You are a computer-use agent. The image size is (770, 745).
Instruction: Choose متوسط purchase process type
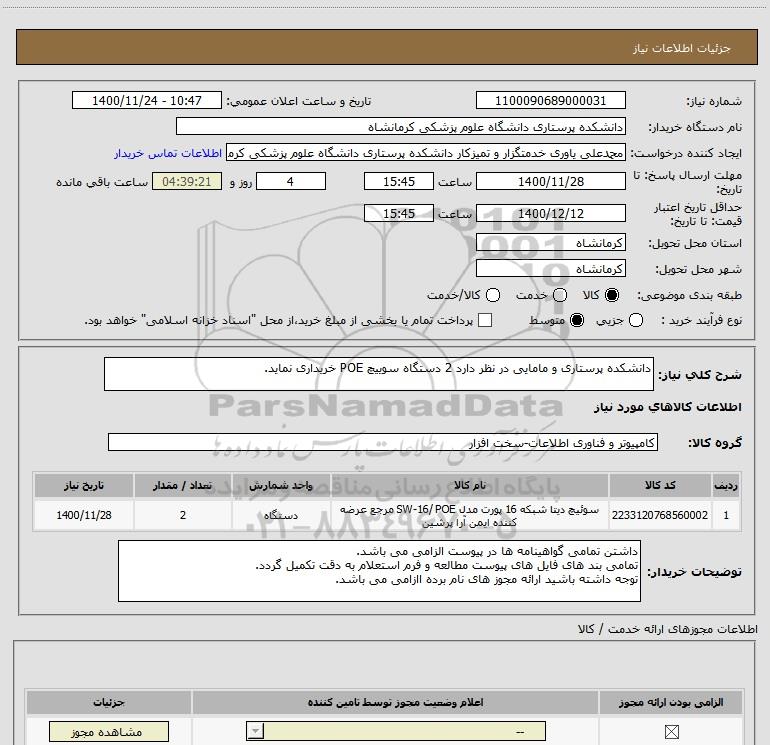(577, 320)
